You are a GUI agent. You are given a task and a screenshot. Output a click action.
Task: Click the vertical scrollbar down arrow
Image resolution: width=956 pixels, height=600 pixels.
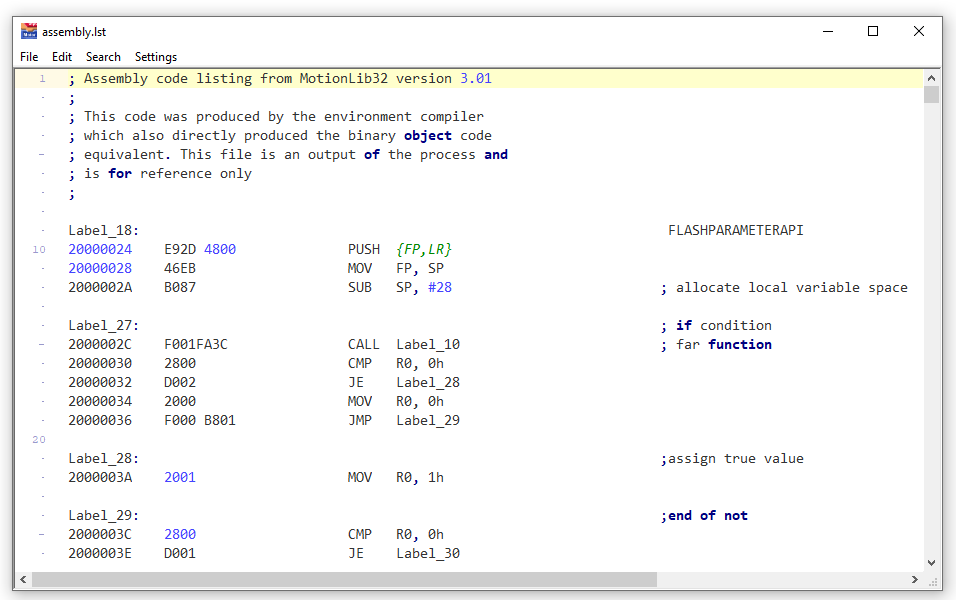coord(931,563)
